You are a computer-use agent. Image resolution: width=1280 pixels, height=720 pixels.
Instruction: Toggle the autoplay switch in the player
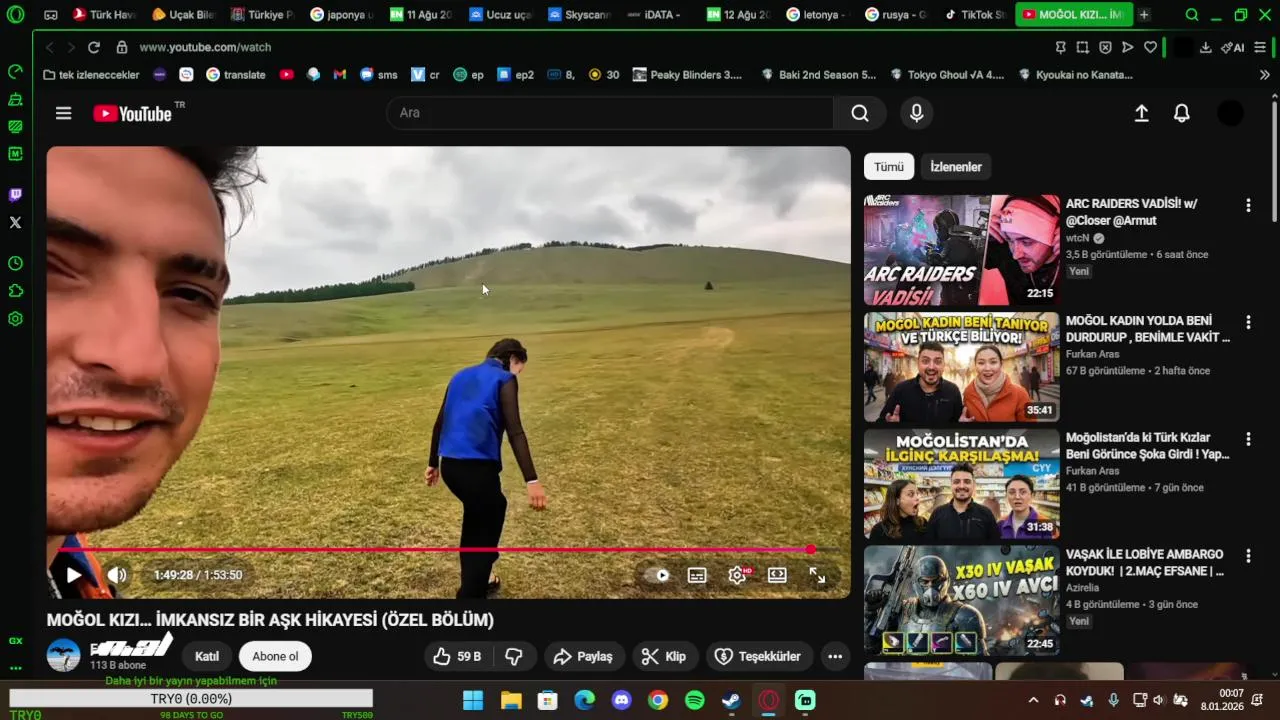(657, 575)
